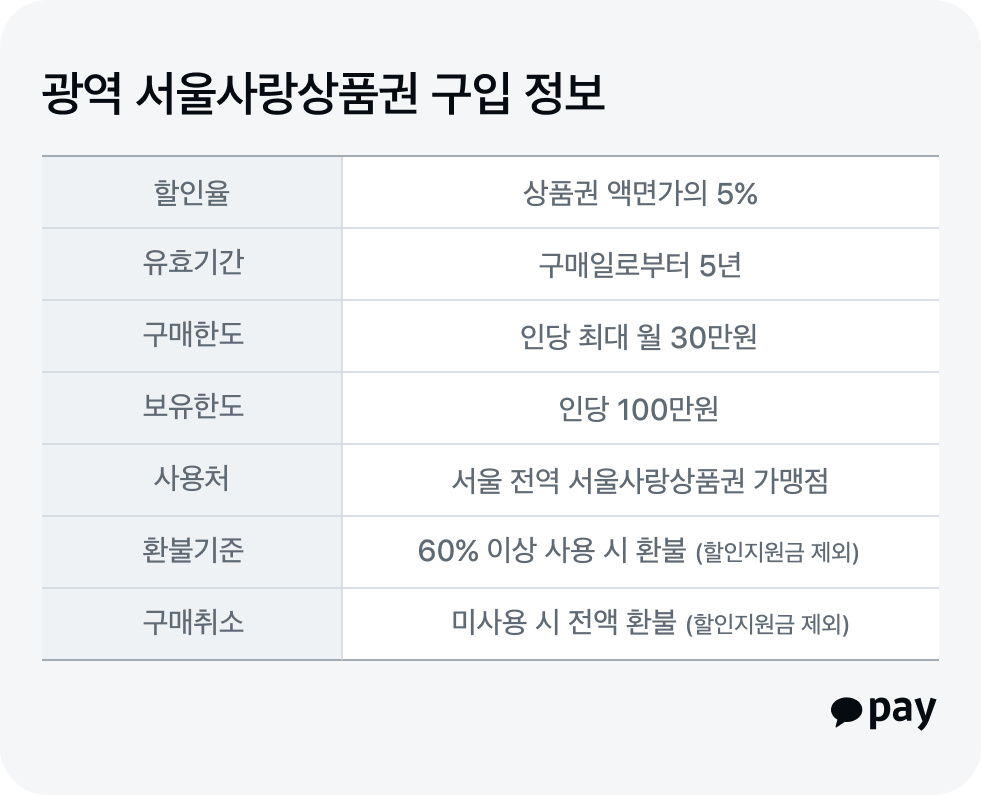Click the 미사용 시 전액 환불 text
Screen dimensions: 981x795
(x=564, y=624)
